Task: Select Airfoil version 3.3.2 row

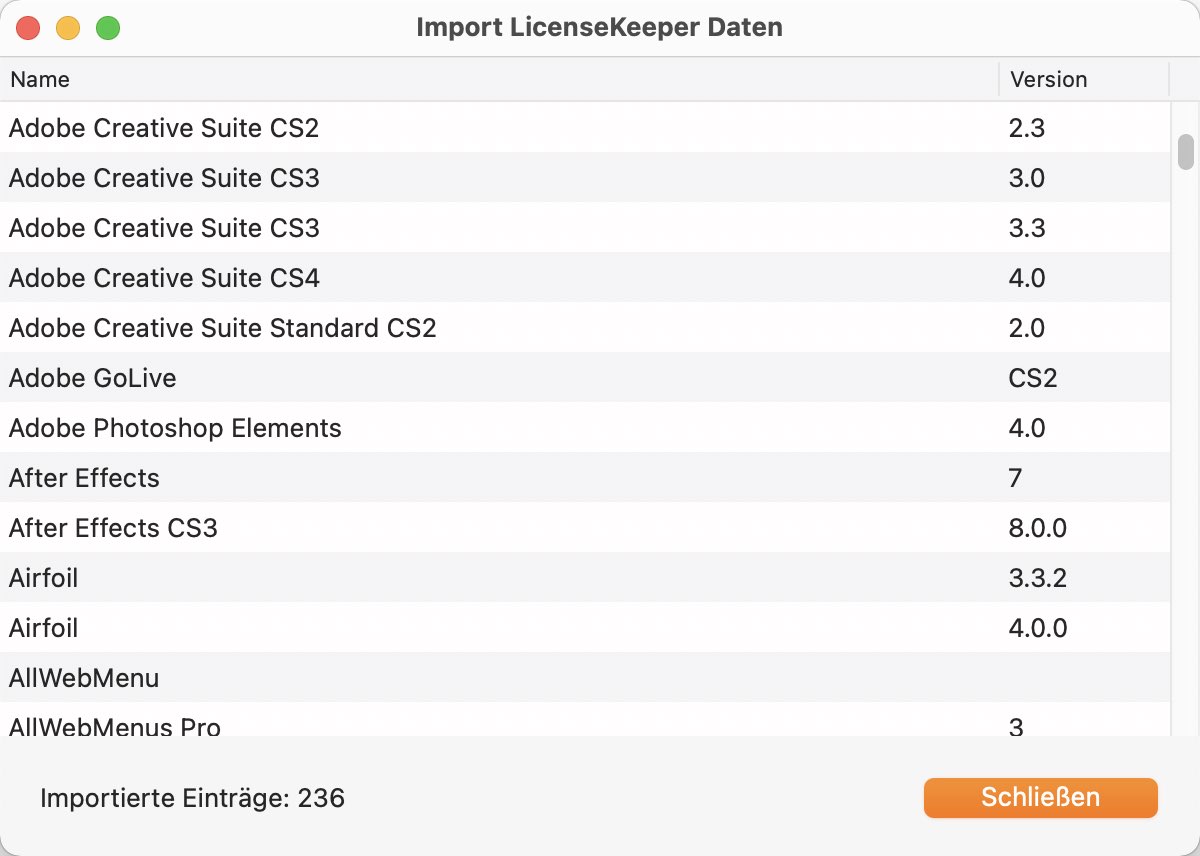Action: [x=585, y=577]
